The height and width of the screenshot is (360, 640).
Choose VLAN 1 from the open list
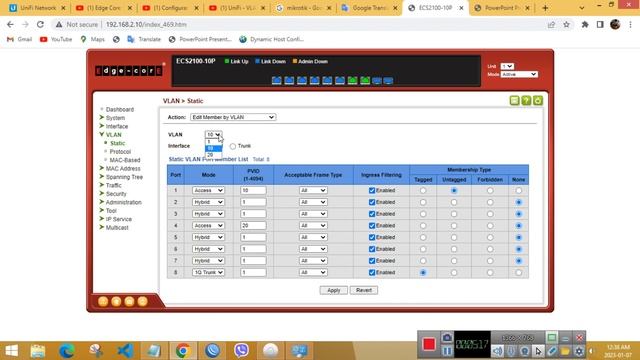[x=213, y=142]
